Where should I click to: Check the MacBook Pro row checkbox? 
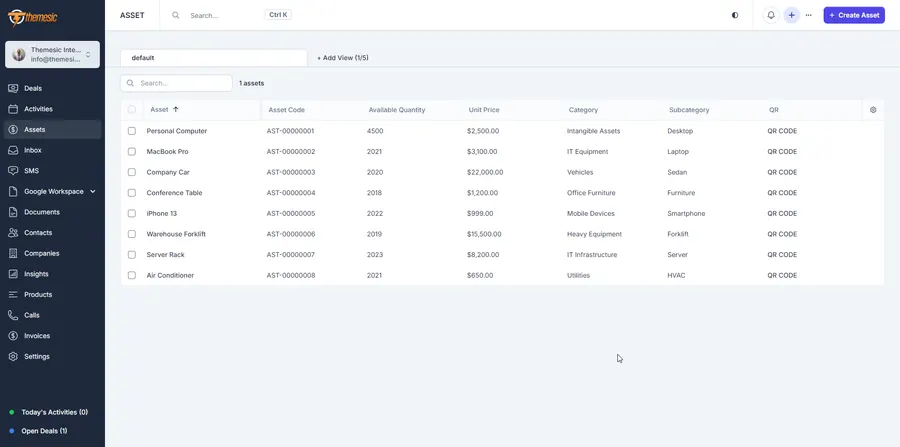[132, 151]
